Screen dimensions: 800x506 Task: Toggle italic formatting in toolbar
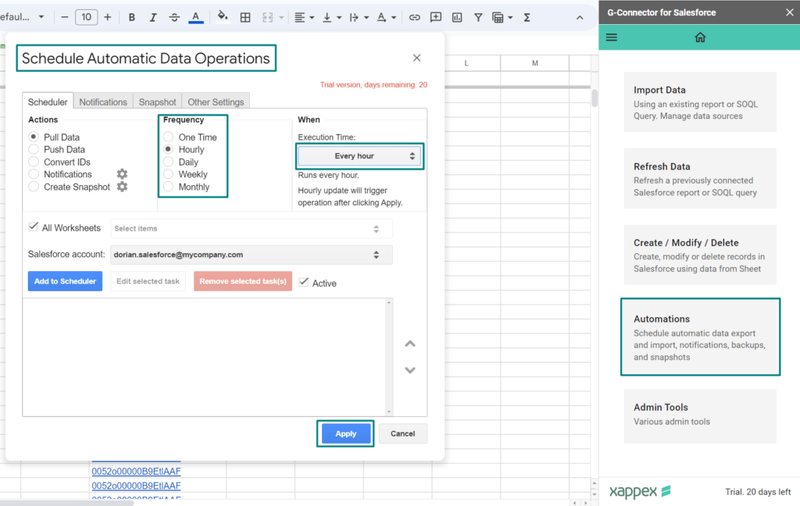click(153, 17)
